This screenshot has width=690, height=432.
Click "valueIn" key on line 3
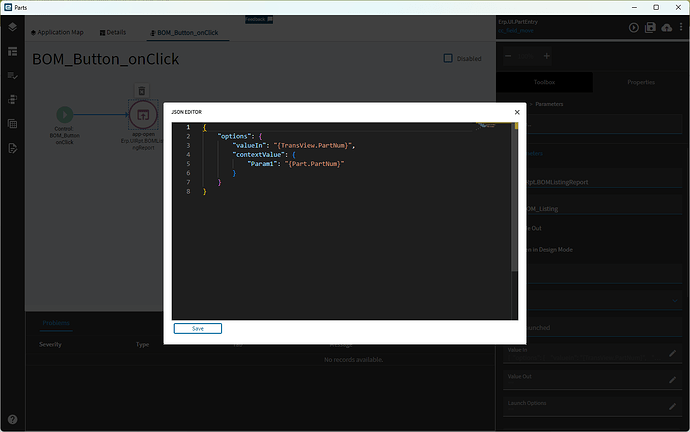point(250,146)
